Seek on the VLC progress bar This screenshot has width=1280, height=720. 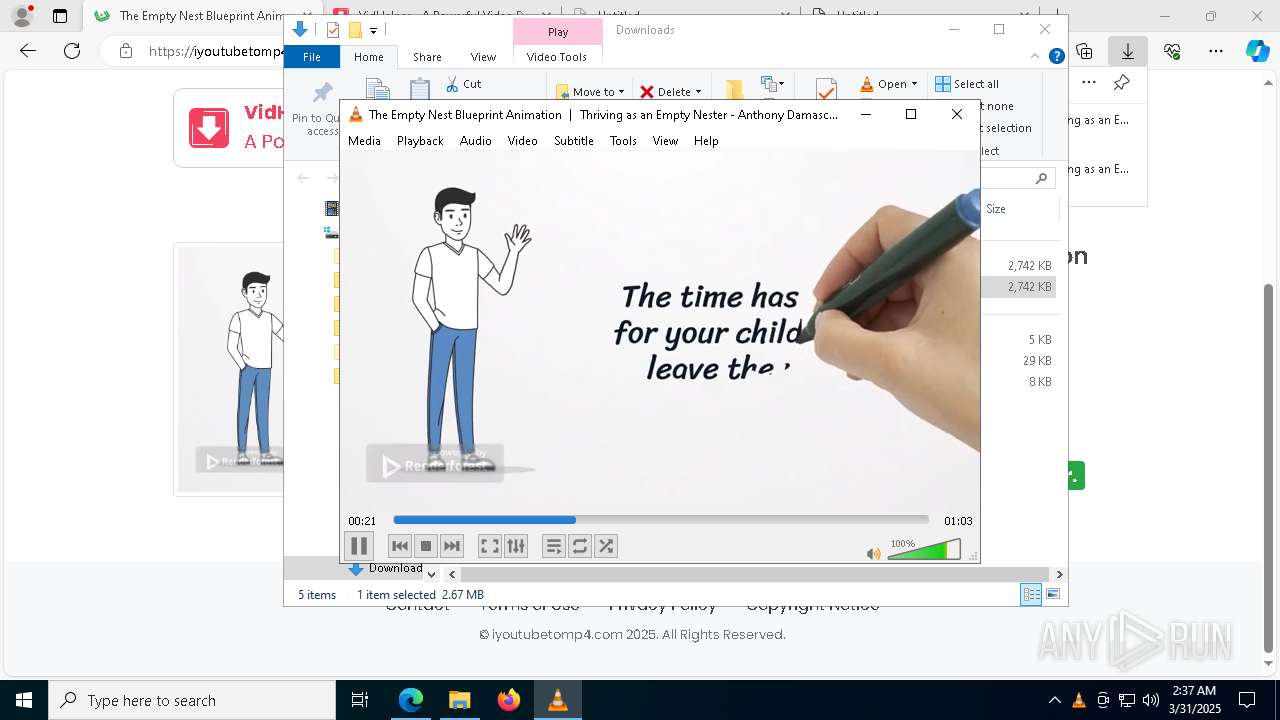pyautogui.click(x=661, y=520)
